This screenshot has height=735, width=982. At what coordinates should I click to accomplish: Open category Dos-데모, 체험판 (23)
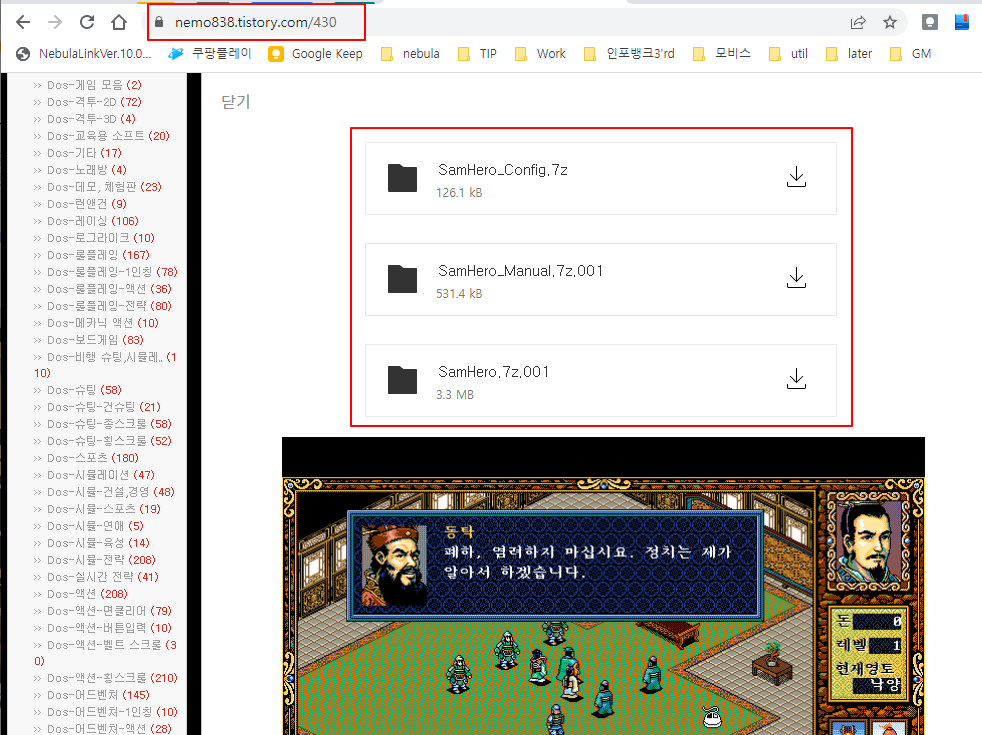[x=104, y=187]
